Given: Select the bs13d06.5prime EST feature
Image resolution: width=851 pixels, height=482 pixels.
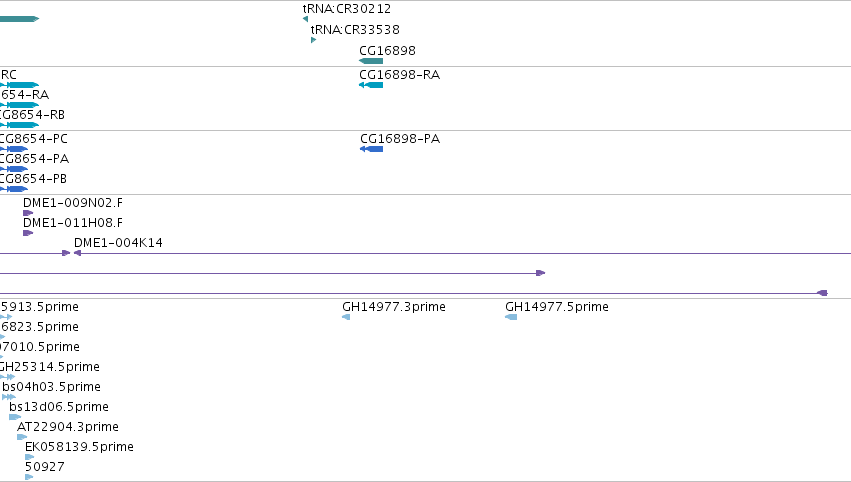Looking at the screenshot, I should [x=15, y=417].
